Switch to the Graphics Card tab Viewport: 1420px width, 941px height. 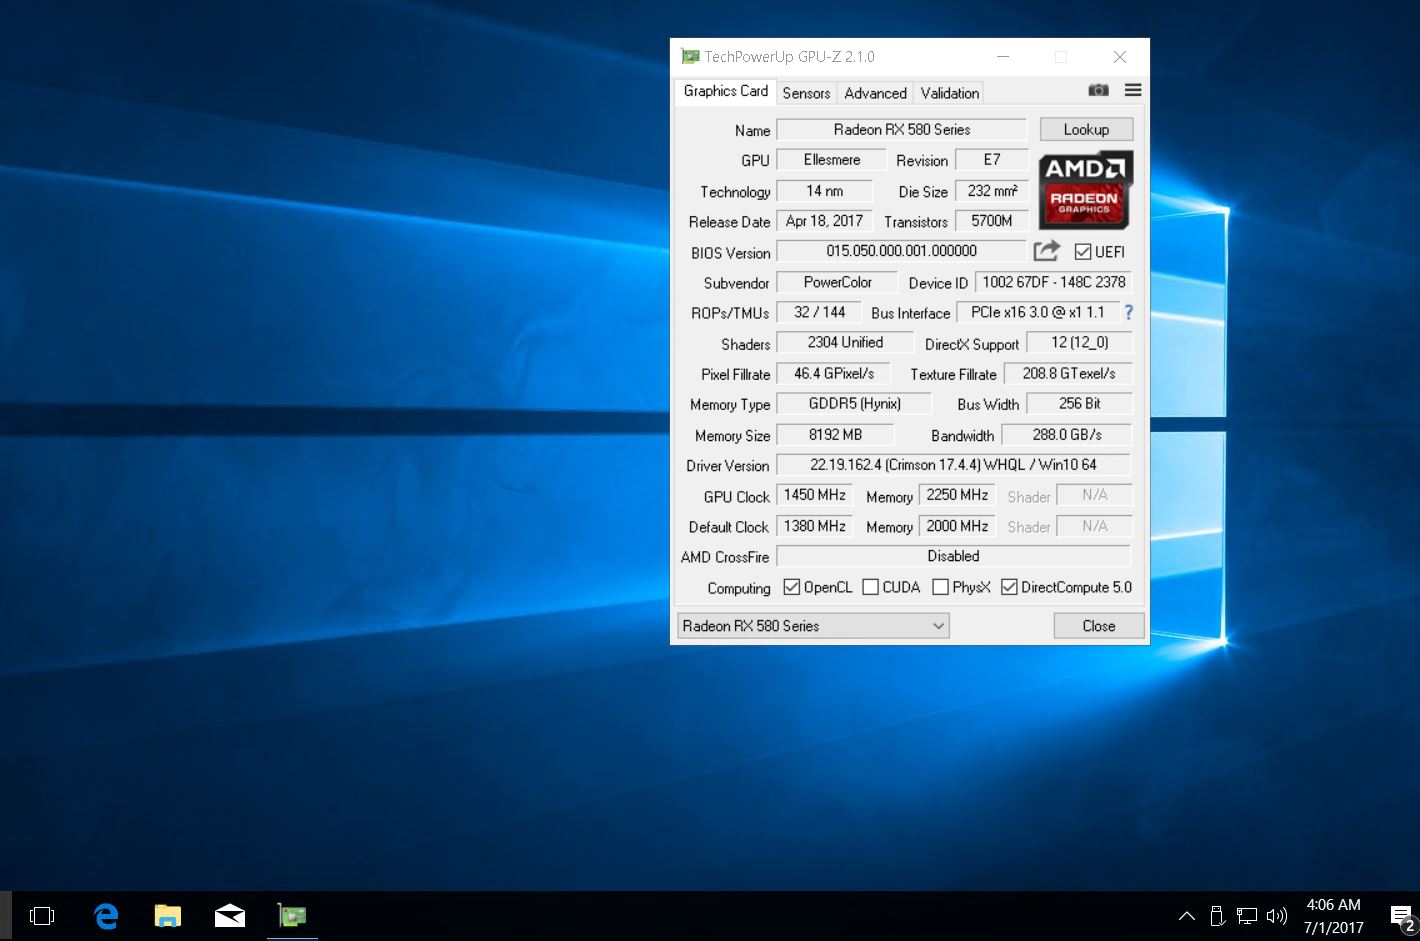725,91
